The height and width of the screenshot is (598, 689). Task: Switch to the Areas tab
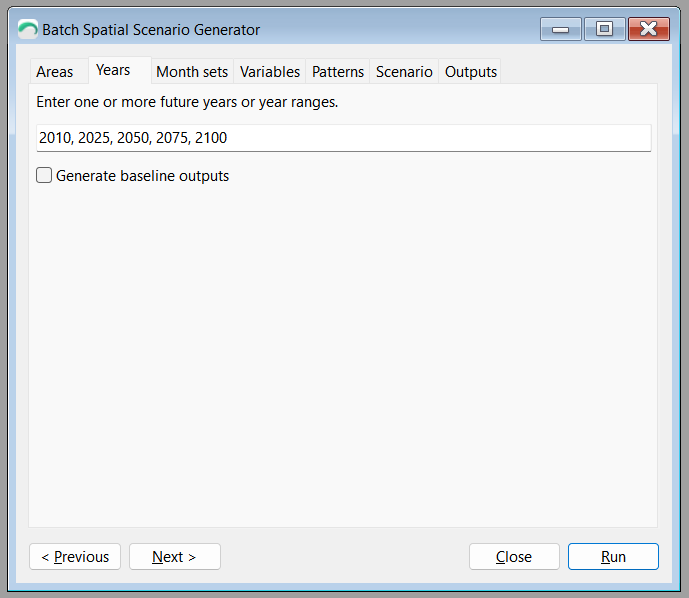(x=55, y=71)
